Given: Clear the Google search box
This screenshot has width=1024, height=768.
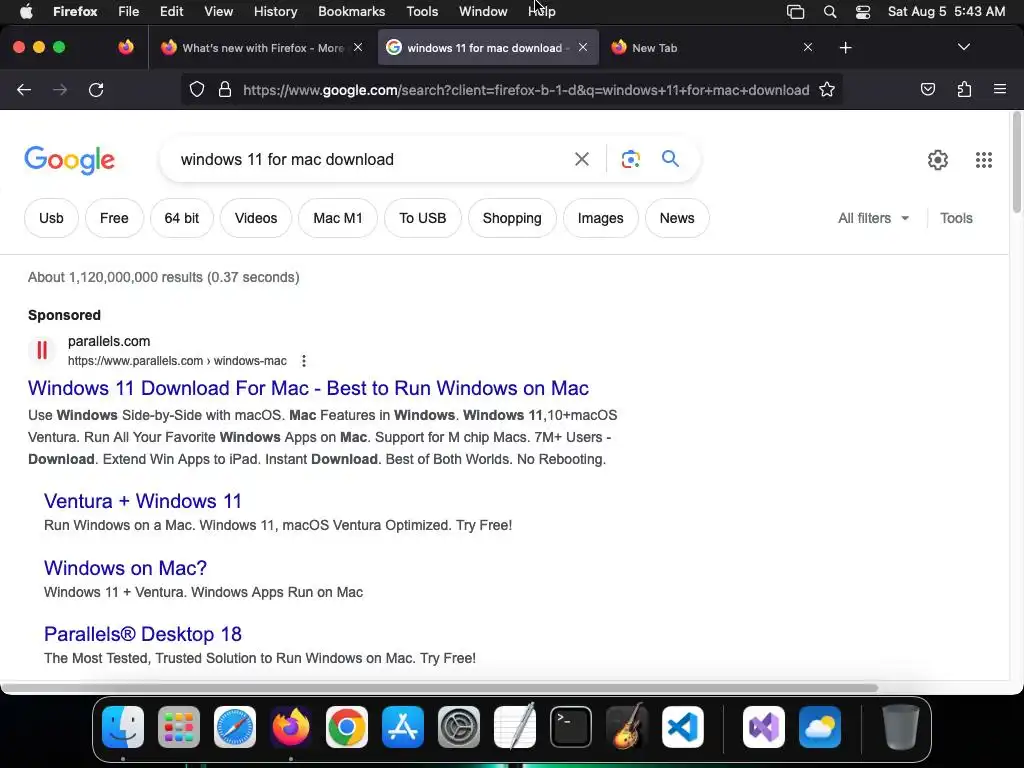Looking at the screenshot, I should 581,159.
